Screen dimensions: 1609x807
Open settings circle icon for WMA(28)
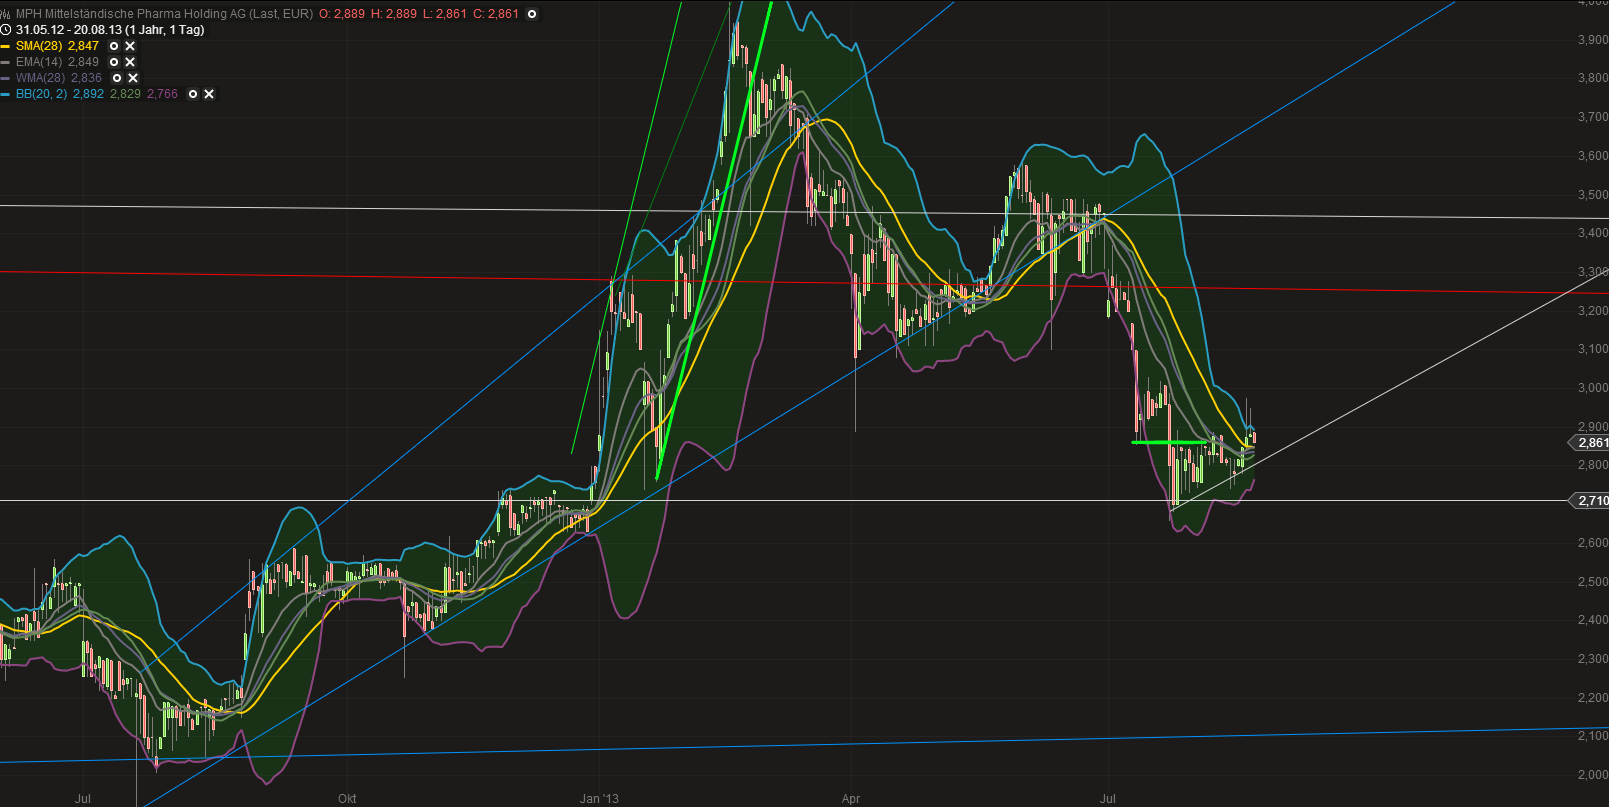click(117, 78)
